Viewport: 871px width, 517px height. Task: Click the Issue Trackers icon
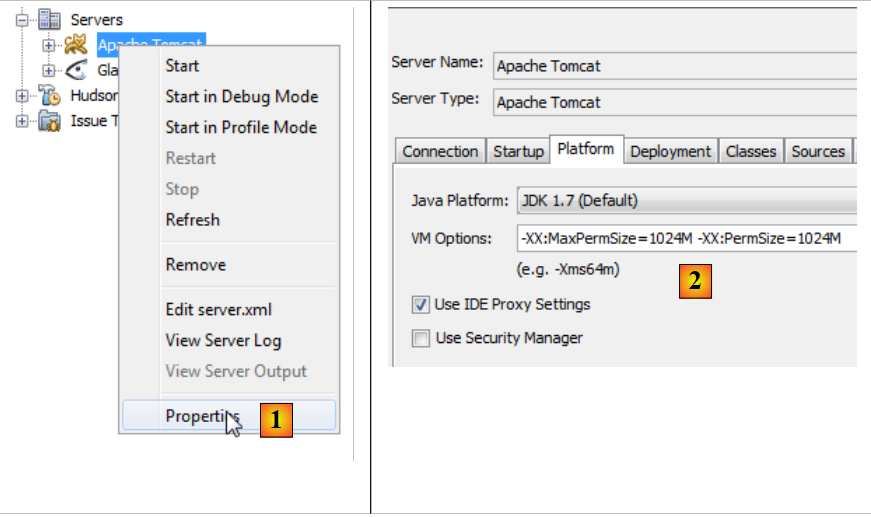[49, 121]
